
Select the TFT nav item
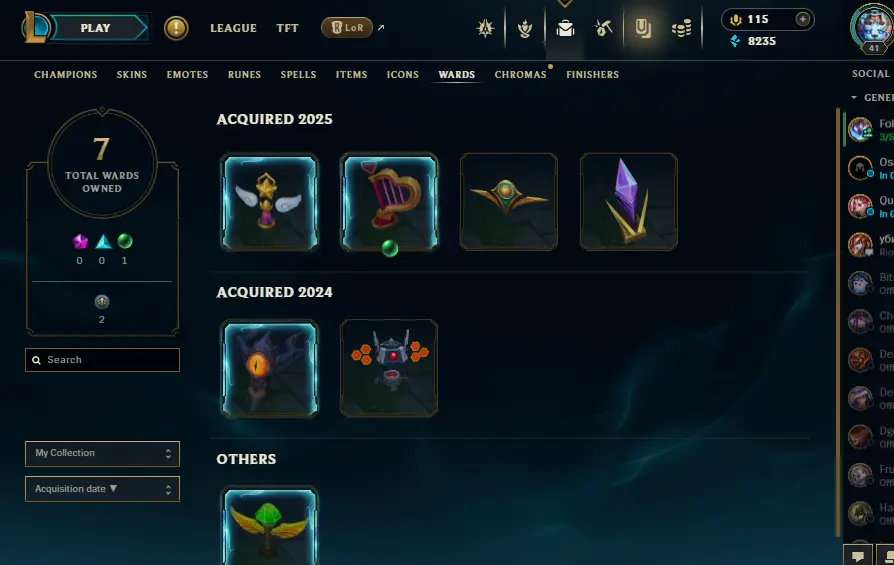coord(287,28)
